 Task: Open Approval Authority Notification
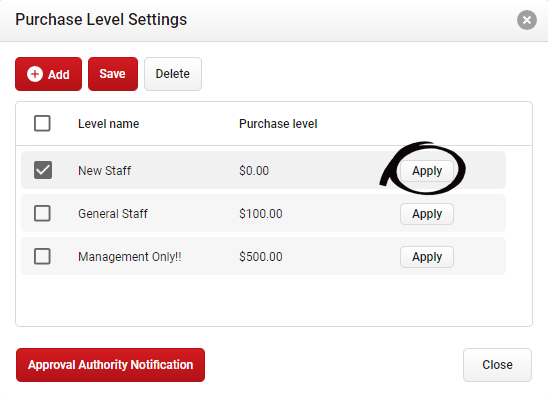coord(110,365)
